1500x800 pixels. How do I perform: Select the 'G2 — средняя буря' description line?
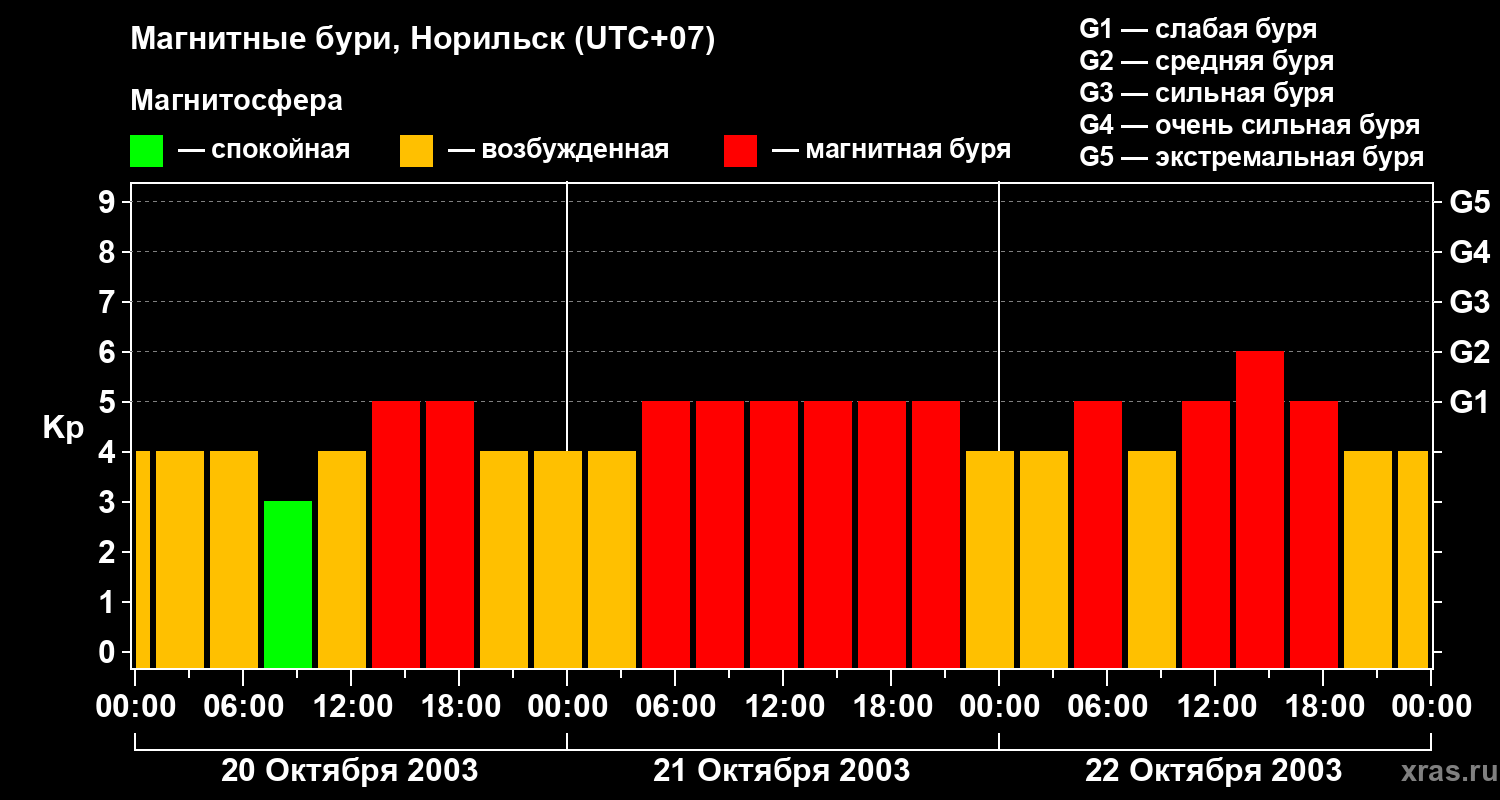(x=1206, y=61)
